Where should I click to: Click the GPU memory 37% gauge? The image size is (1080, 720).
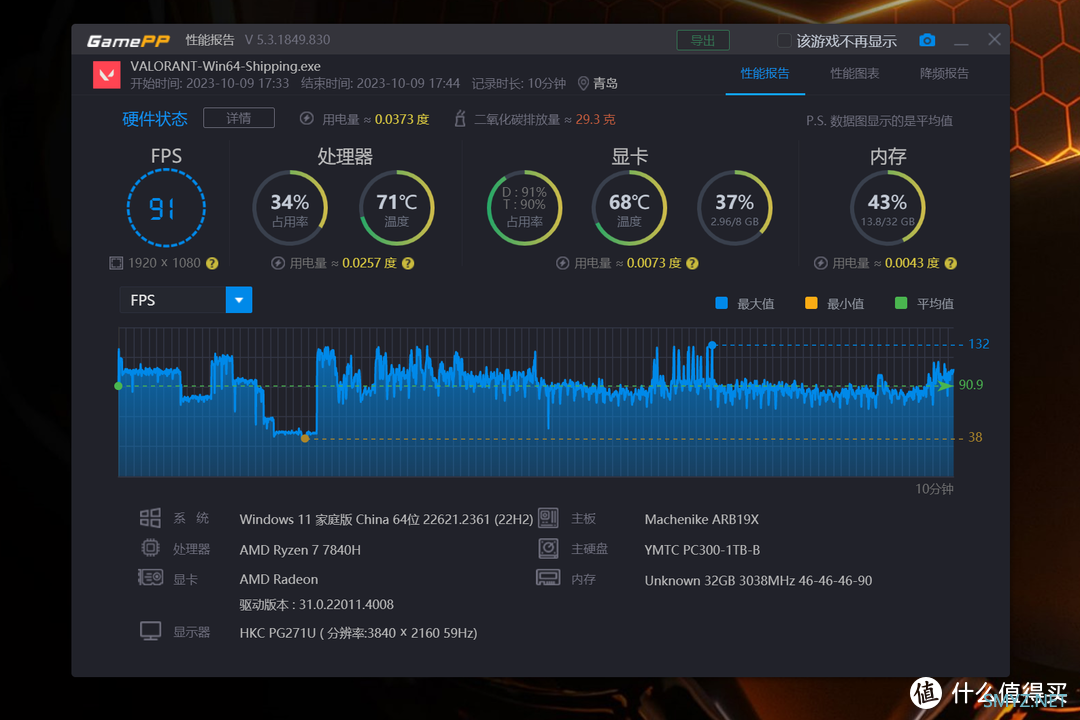(735, 207)
